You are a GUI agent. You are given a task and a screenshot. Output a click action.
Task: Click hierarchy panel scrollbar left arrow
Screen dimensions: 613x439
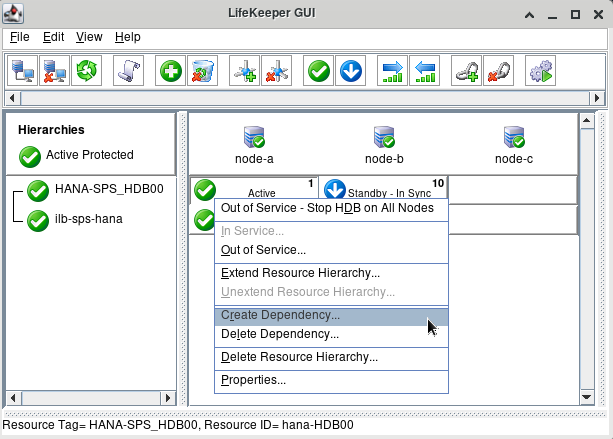tap(14, 398)
